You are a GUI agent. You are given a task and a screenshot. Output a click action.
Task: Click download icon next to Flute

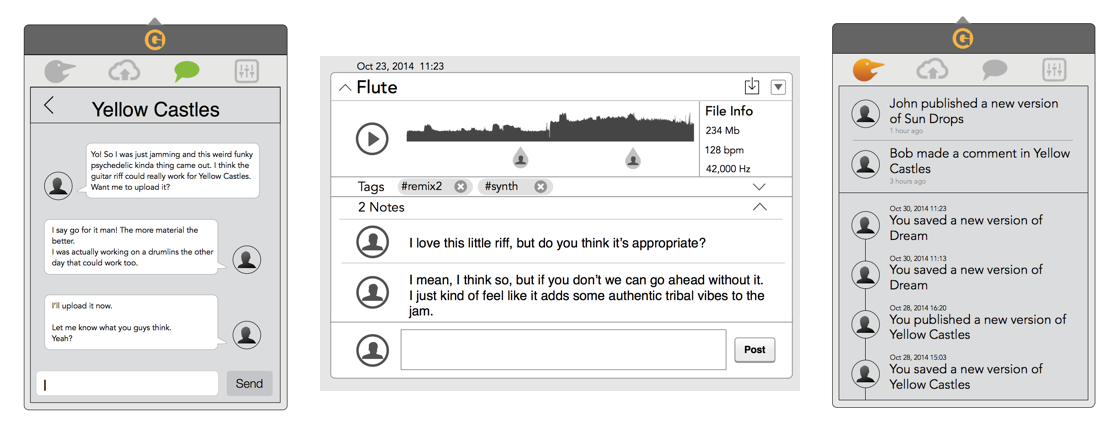click(752, 87)
